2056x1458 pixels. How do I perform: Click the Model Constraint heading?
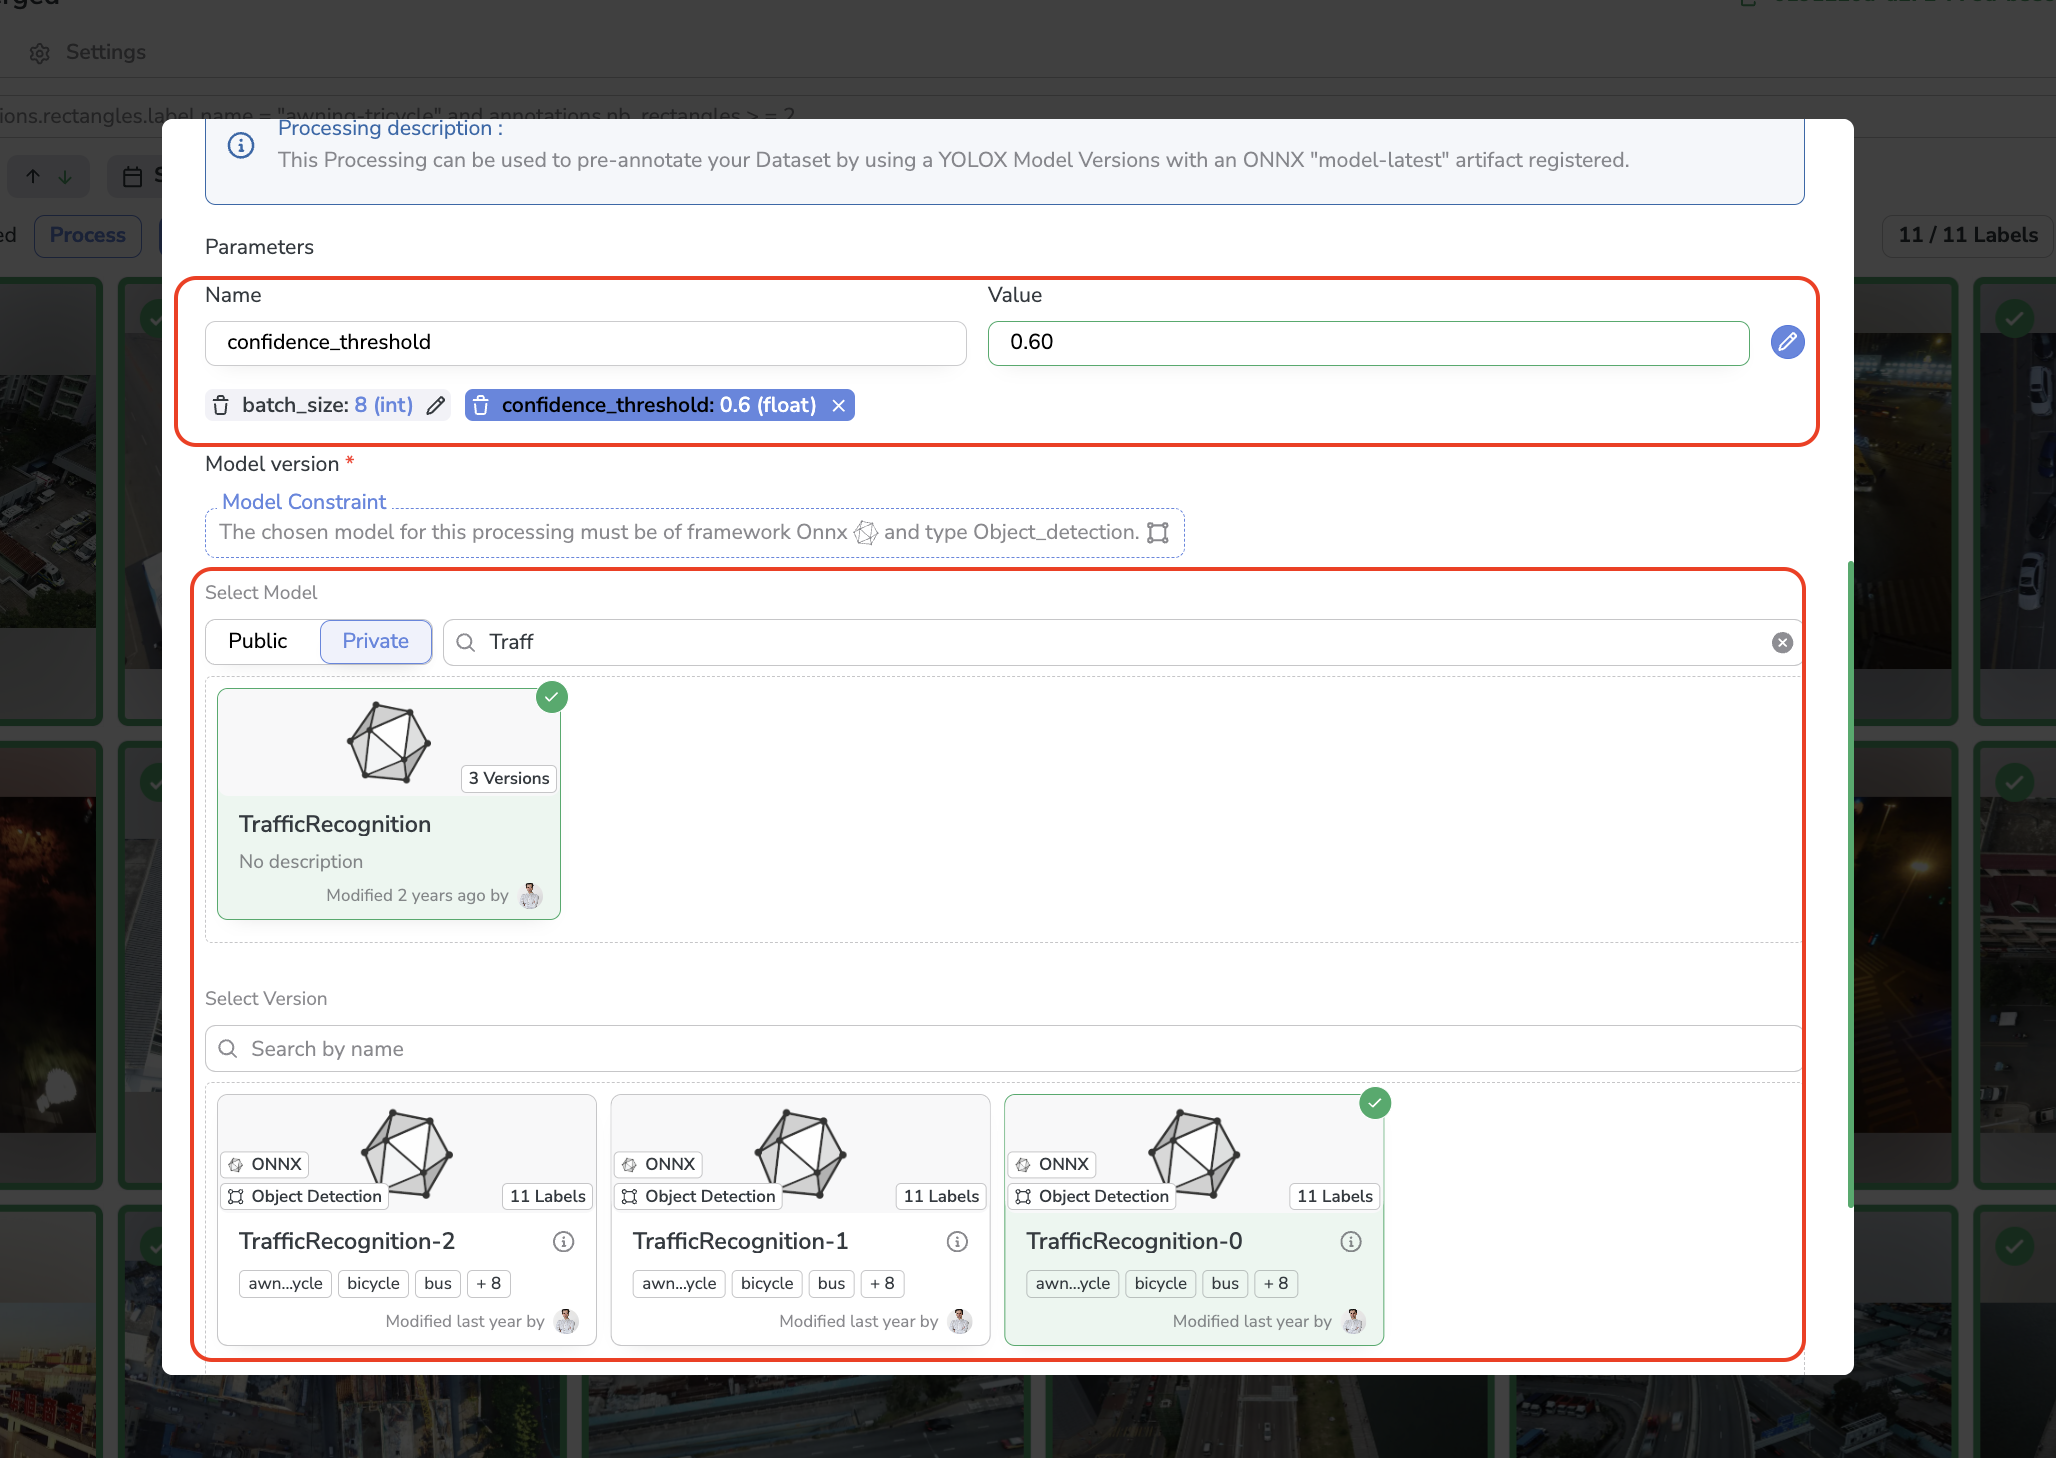(x=304, y=502)
